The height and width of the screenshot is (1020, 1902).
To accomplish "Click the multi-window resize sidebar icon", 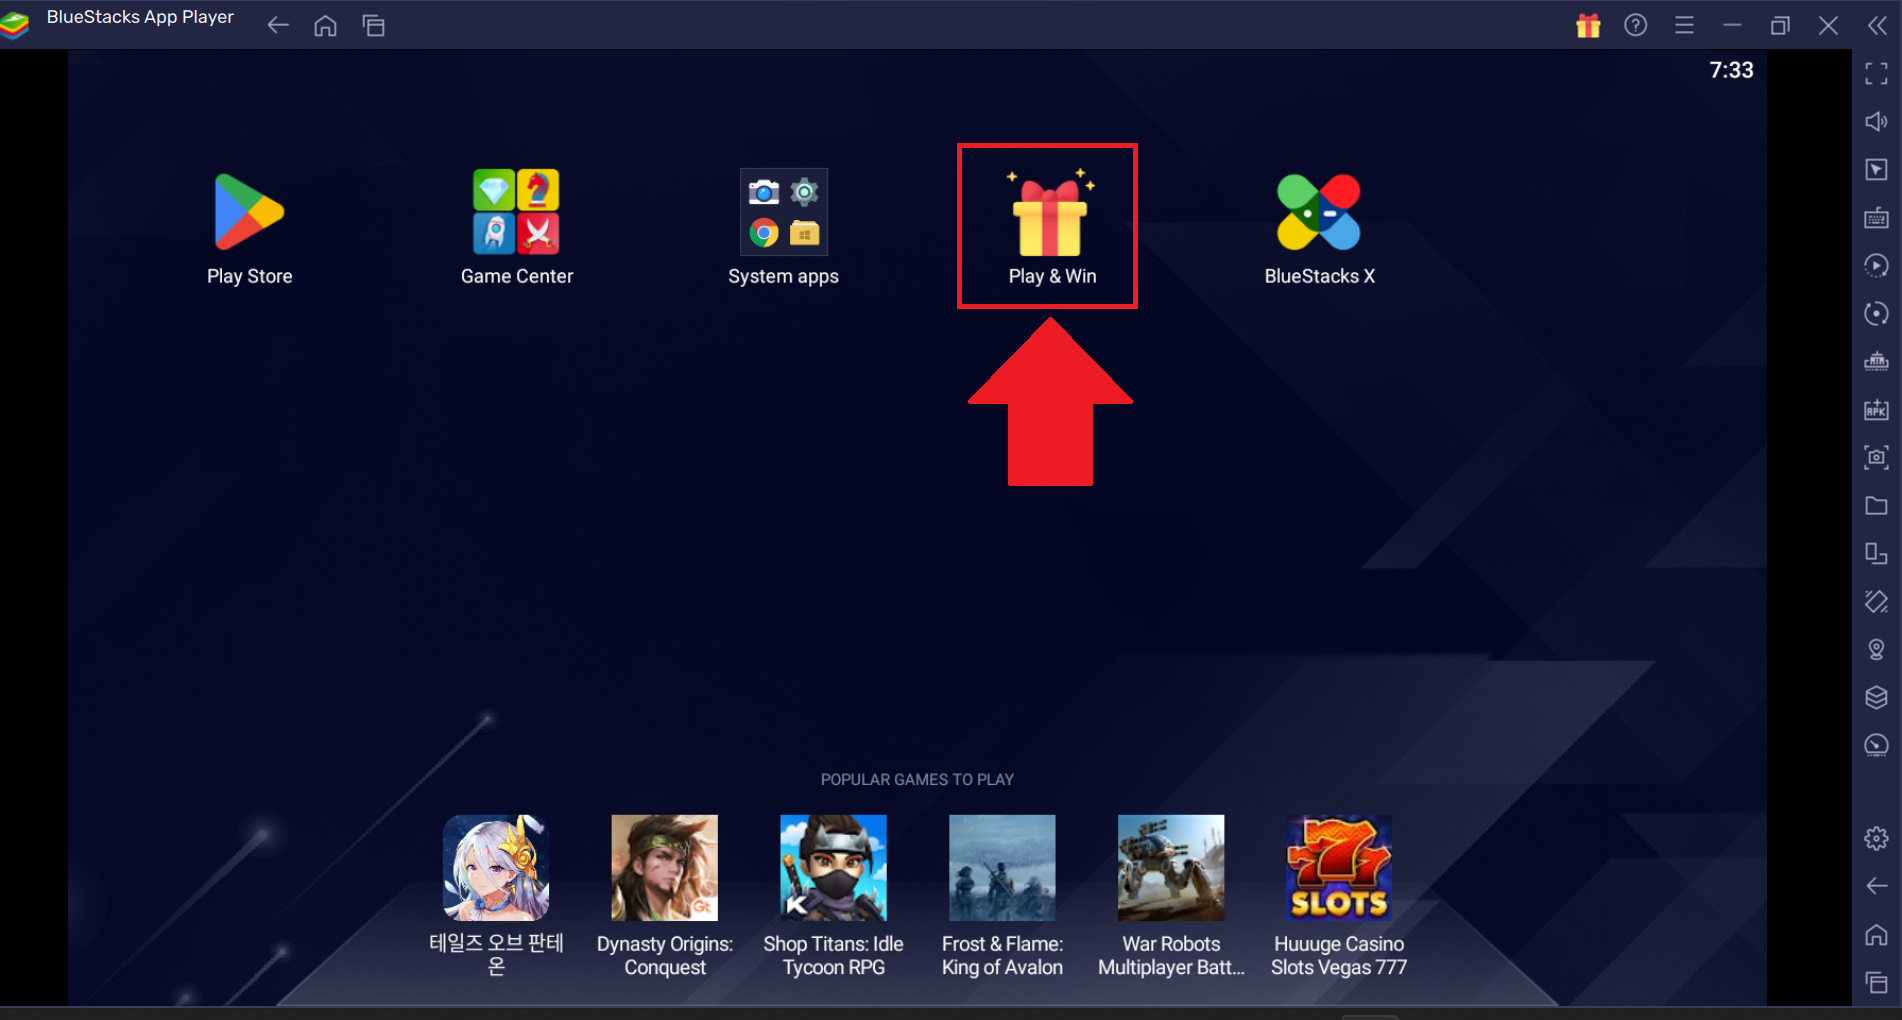I will pyautogui.click(x=1876, y=553).
